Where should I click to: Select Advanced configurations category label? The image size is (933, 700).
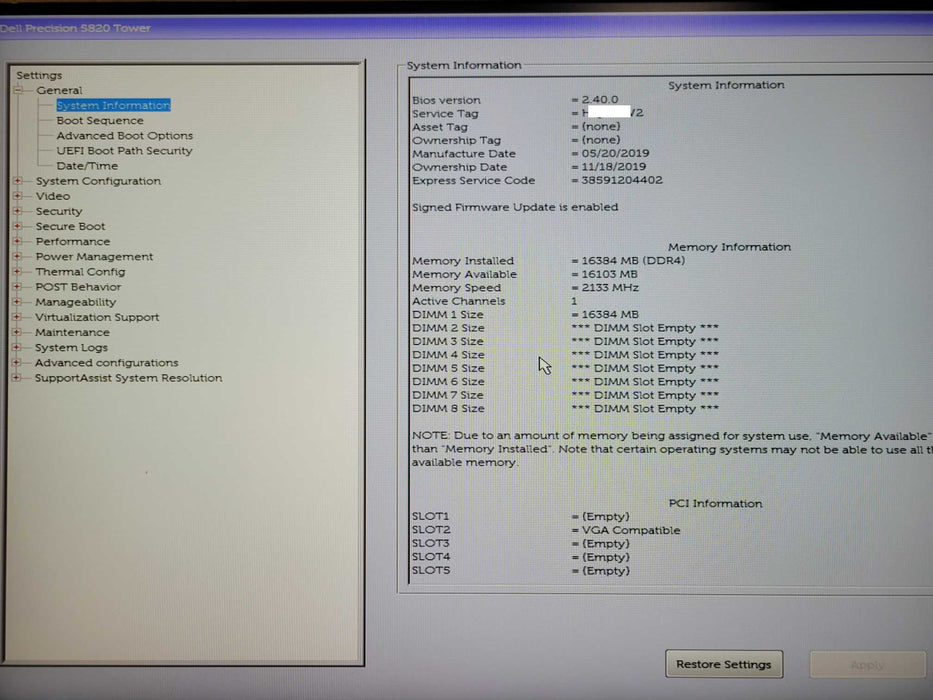(107, 362)
